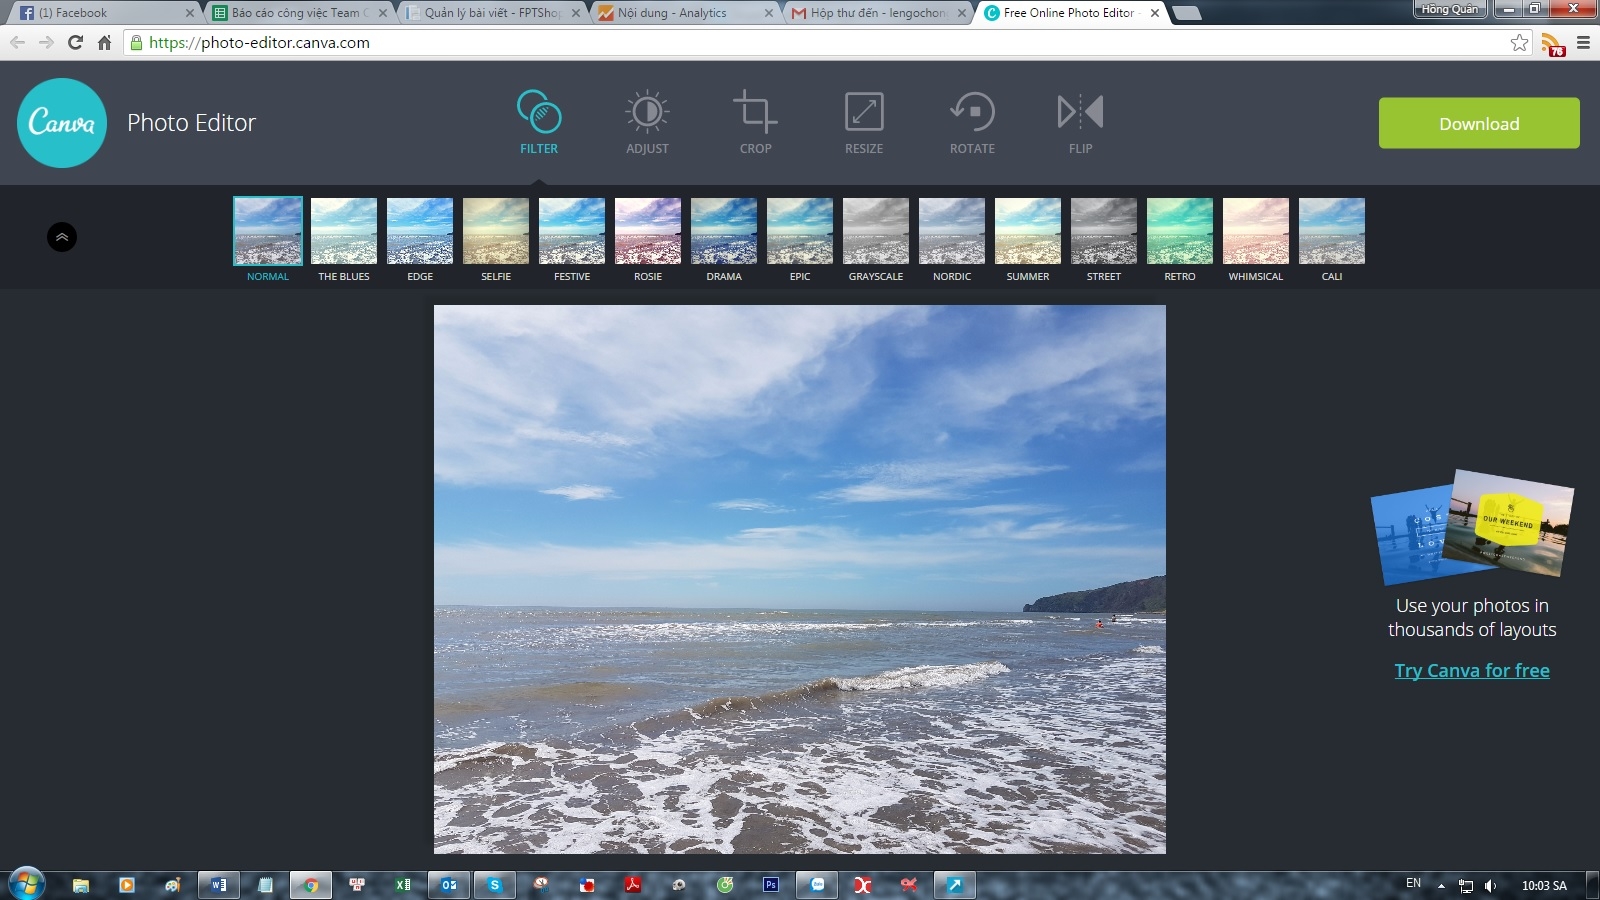Viewport: 1600px width, 900px height.
Task: Download the edited photo
Action: 1479,123
